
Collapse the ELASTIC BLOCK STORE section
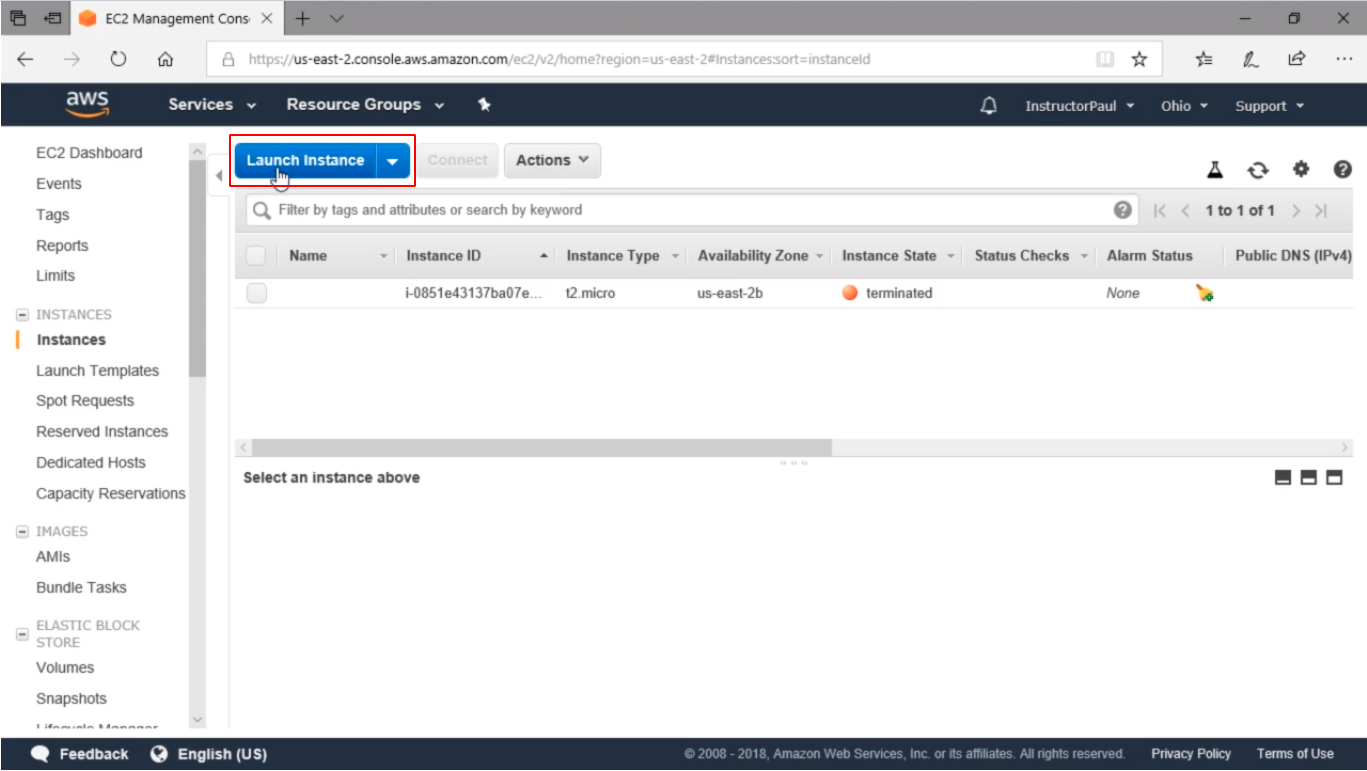click(22, 634)
